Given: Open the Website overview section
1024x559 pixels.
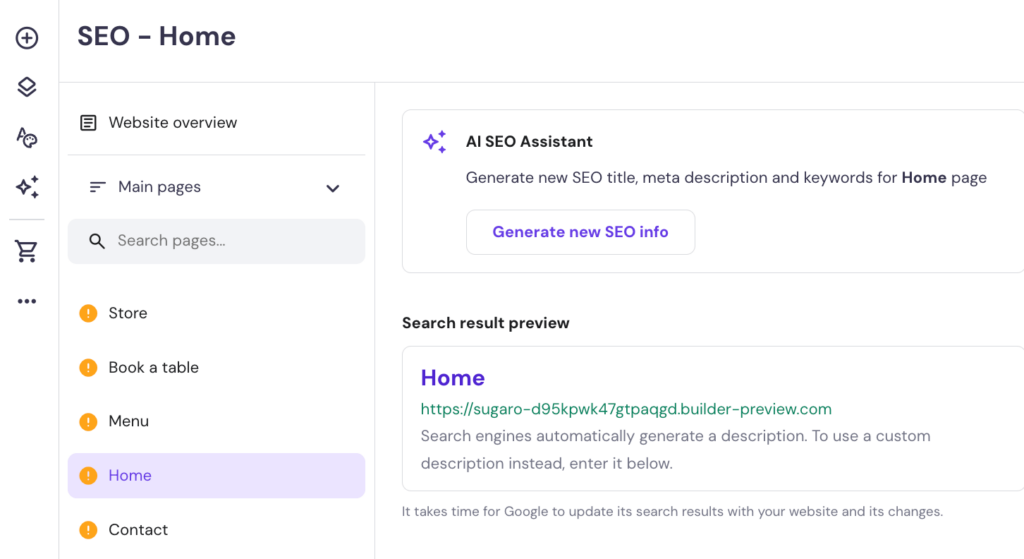Looking at the screenshot, I should (x=172, y=123).
